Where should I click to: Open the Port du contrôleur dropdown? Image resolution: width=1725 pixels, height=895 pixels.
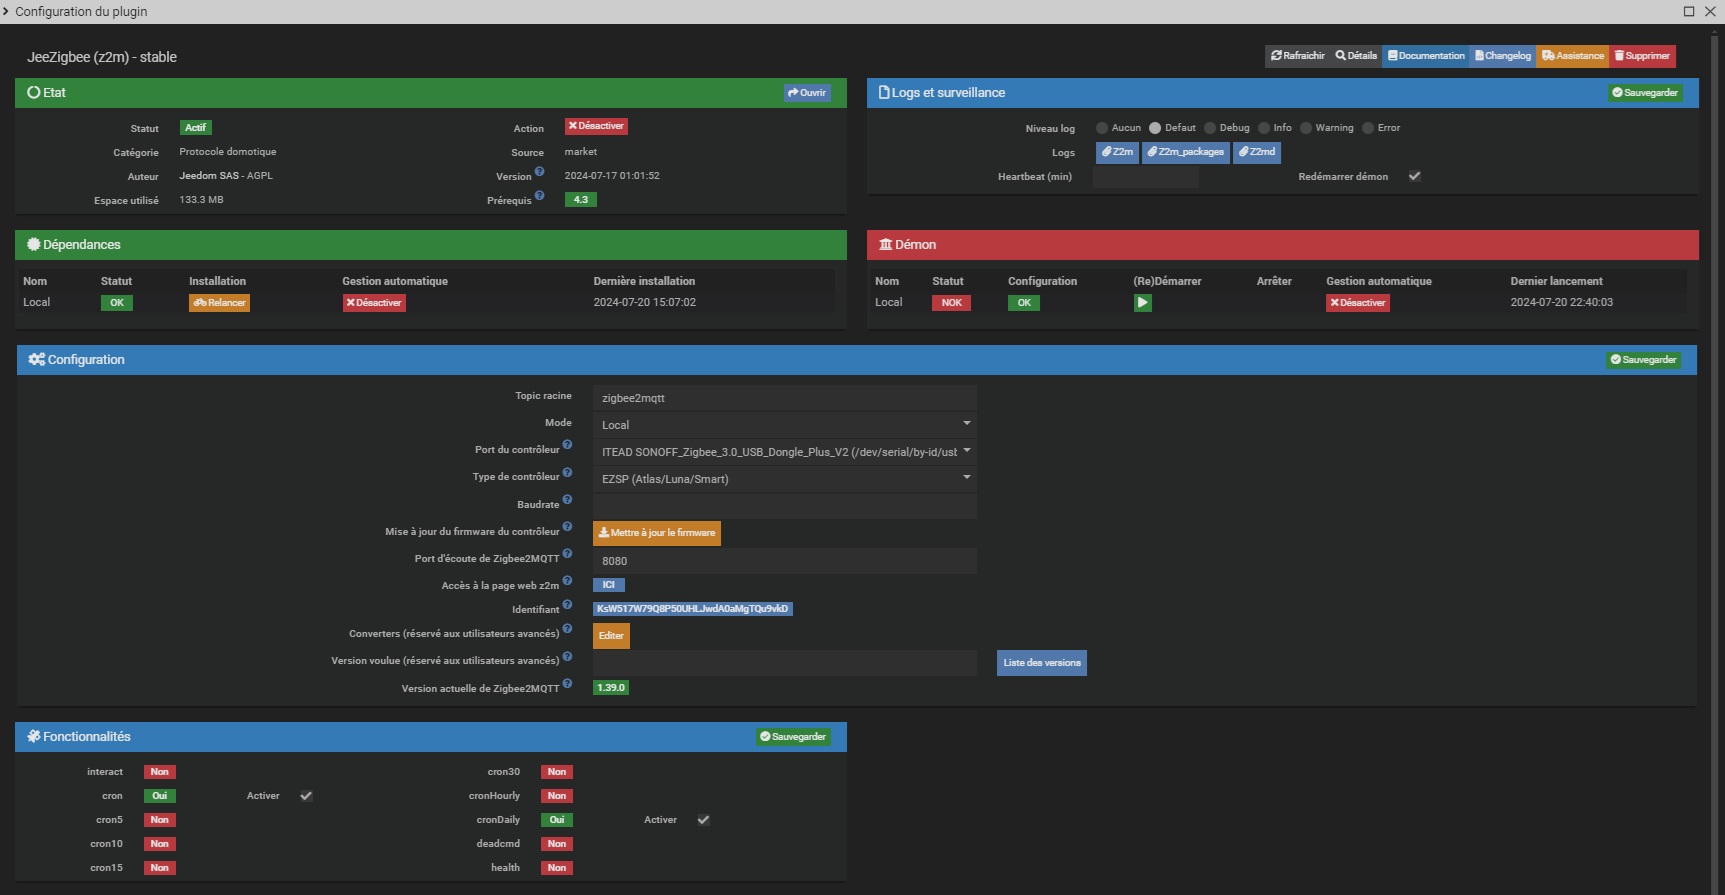(784, 452)
